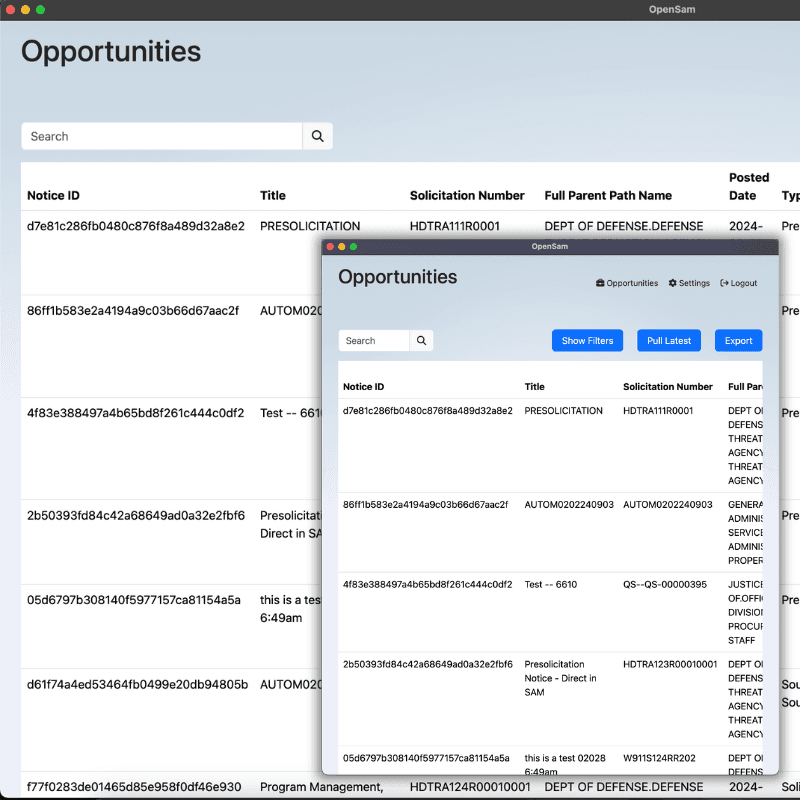Click the AUTOM0202240903 title cell in the front window
Viewport: 800px width, 800px height.
pyautogui.click(x=569, y=505)
